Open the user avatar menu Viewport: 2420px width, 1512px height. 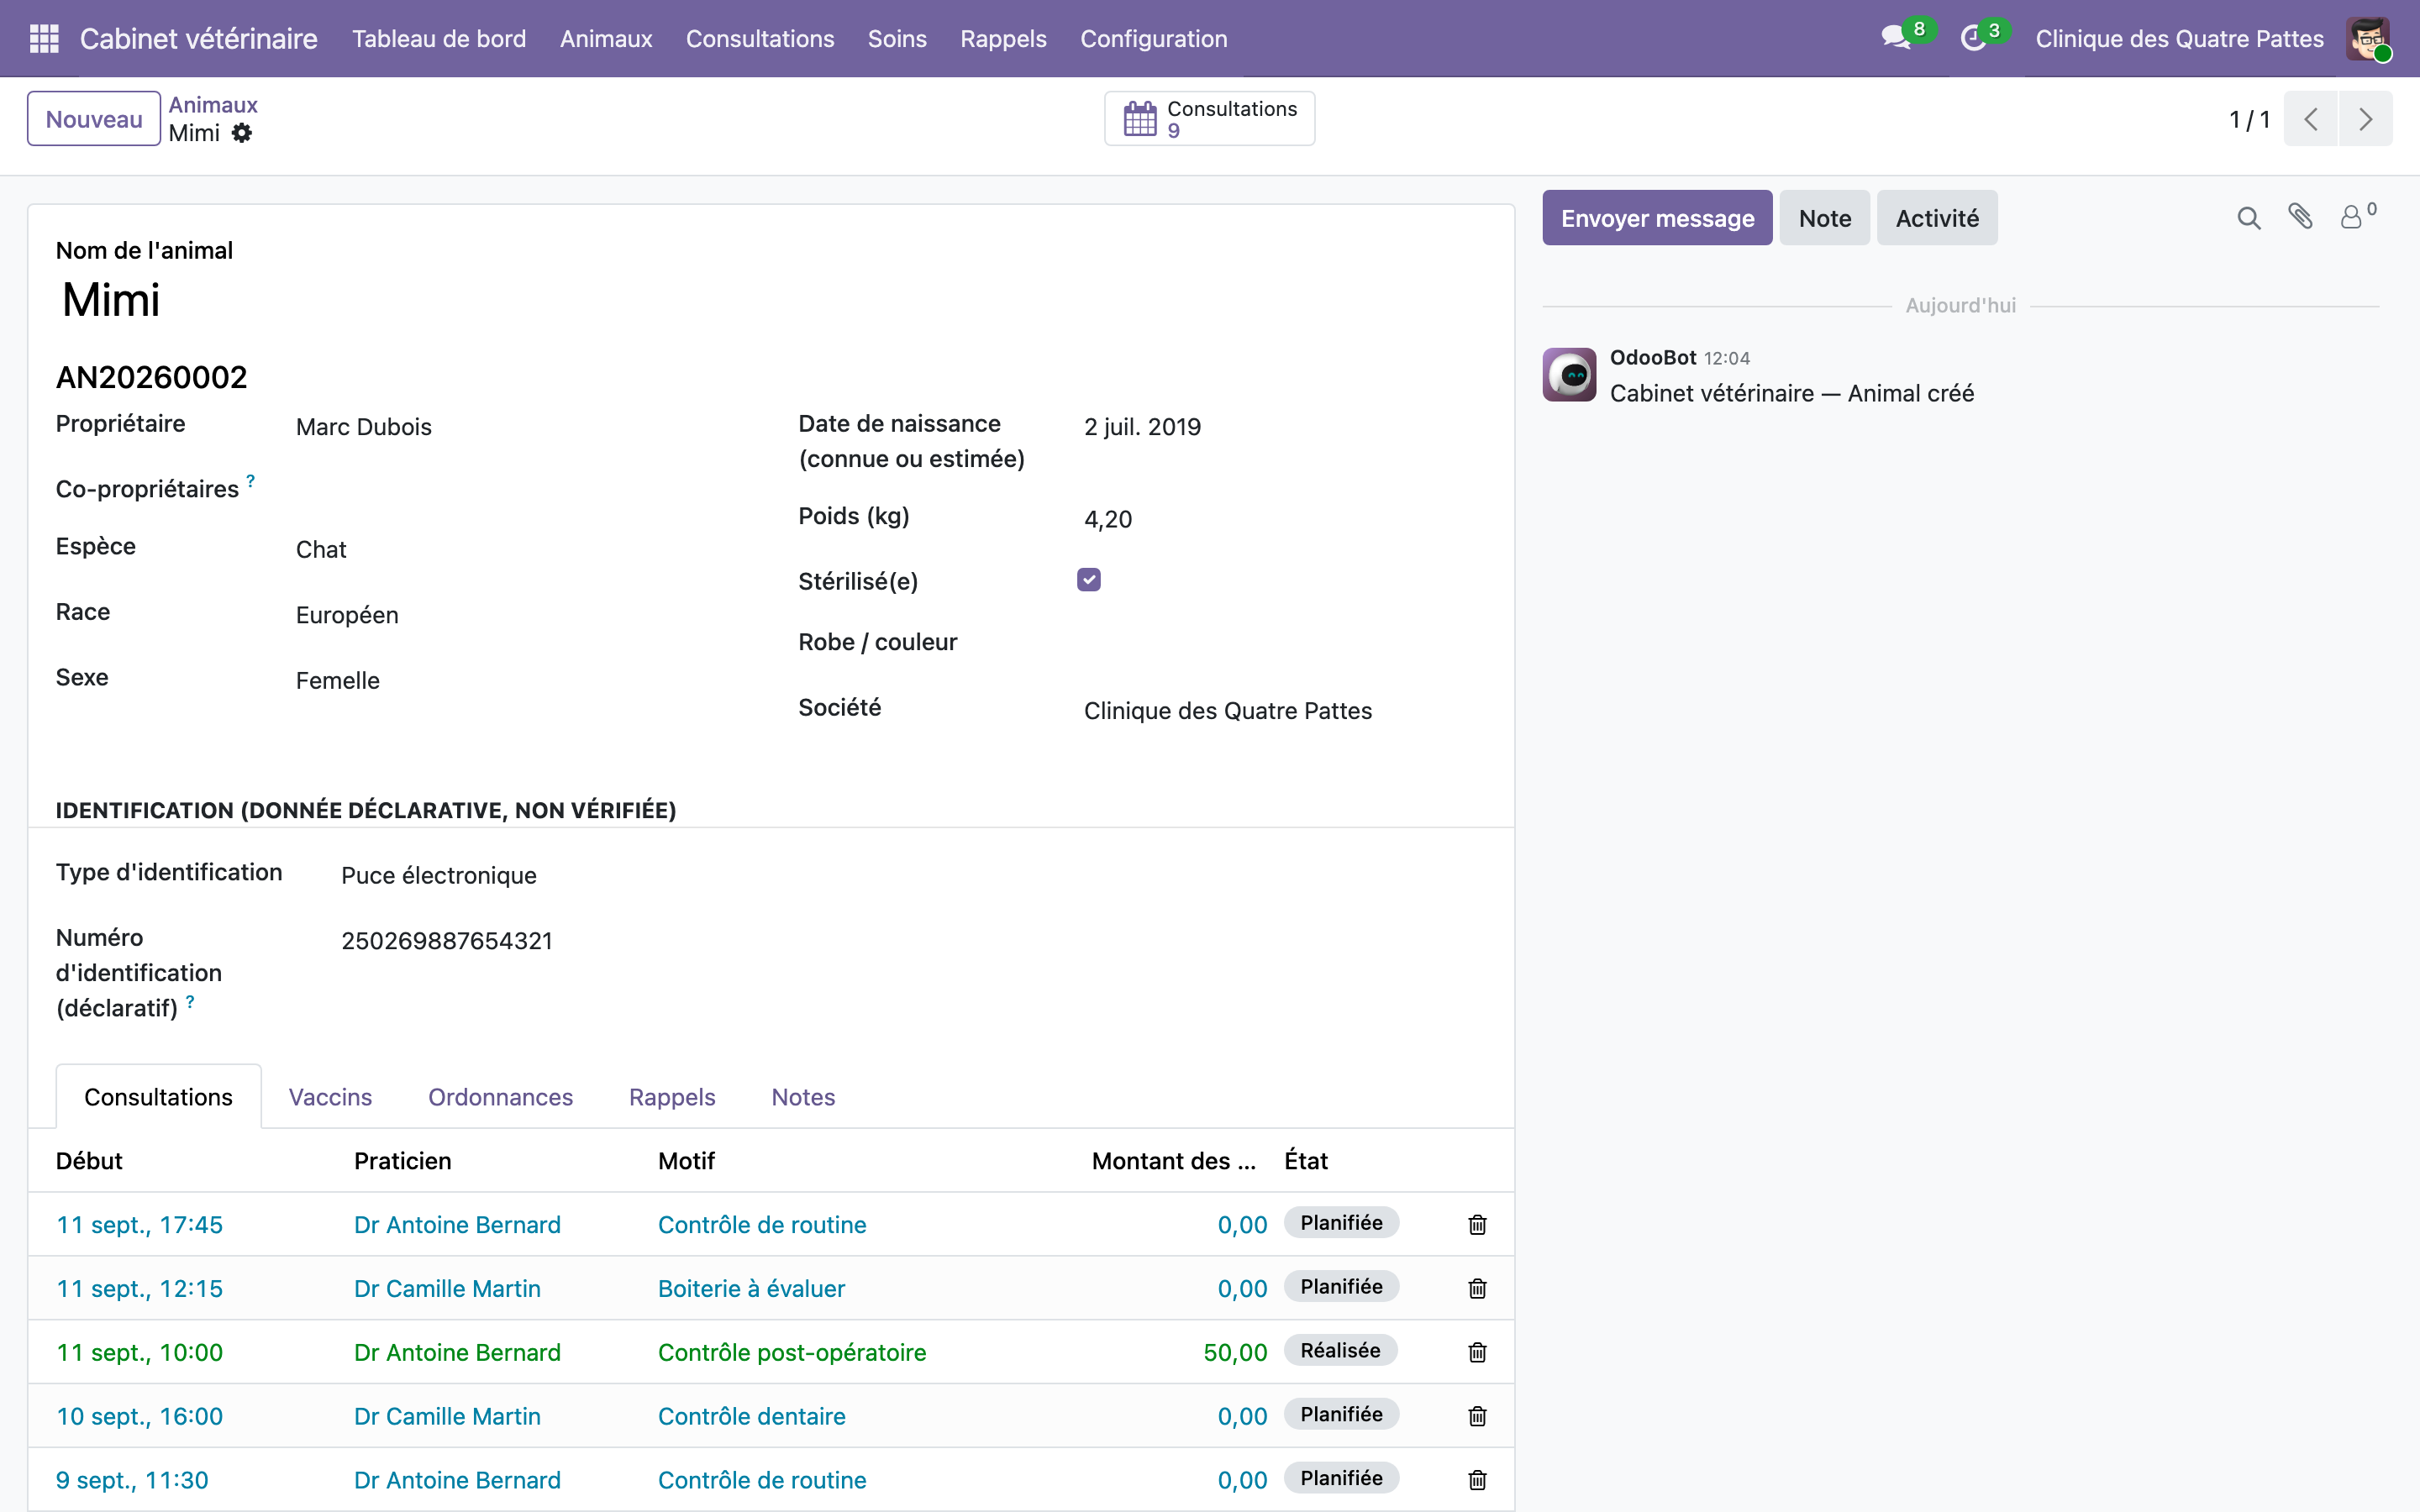click(x=2369, y=38)
